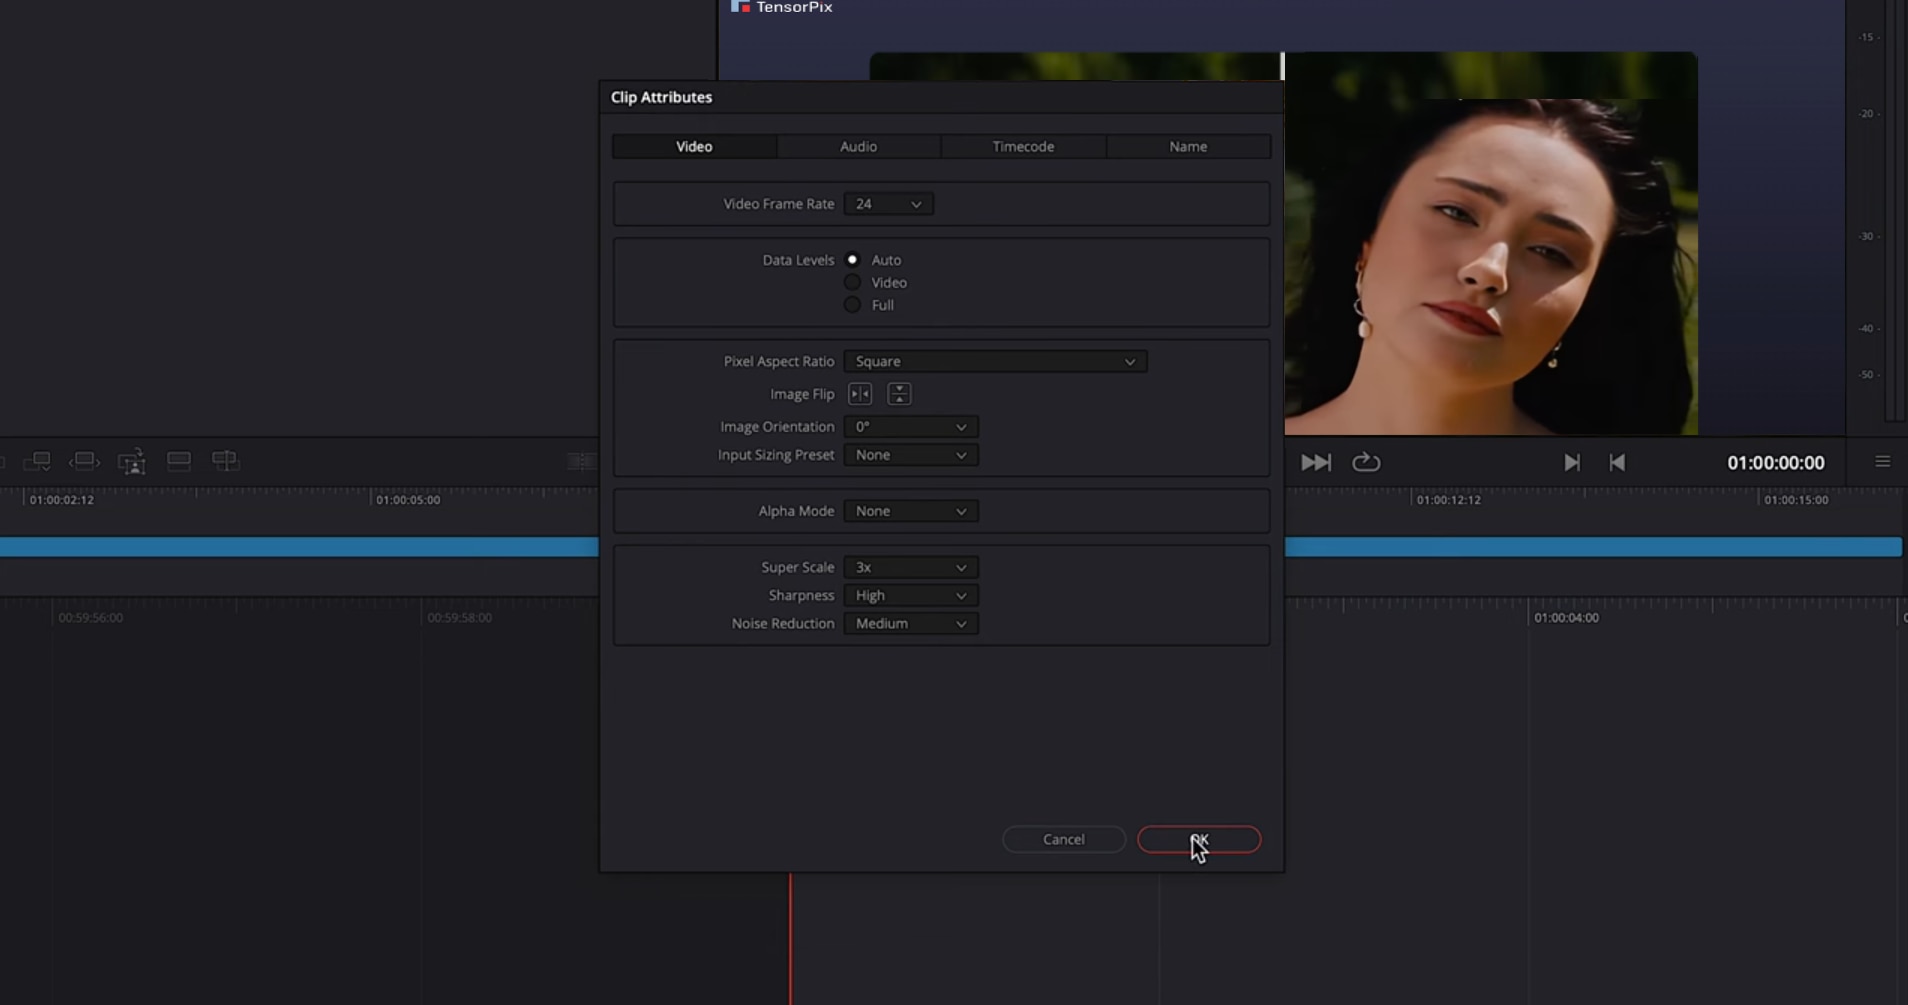The width and height of the screenshot is (1908, 1005).
Task: Click the OK button
Action: 1199,840
